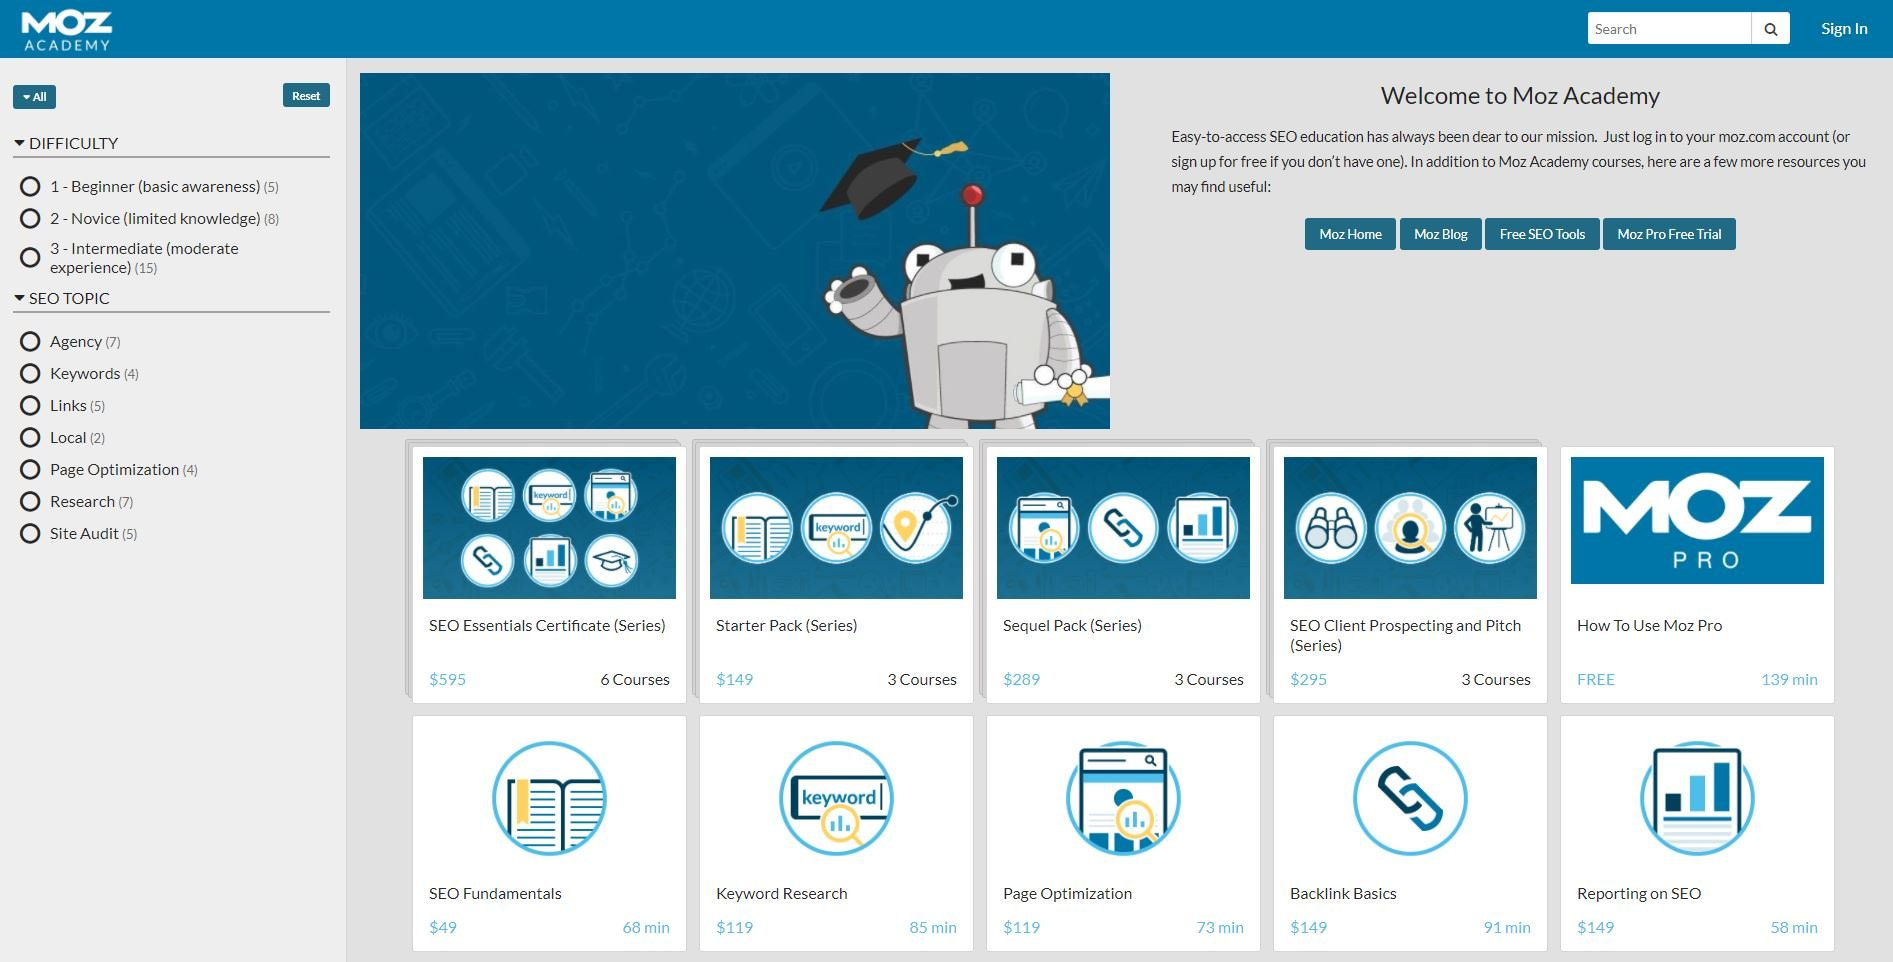Viewport: 1893px width, 962px height.
Task: Click chain-link icon in Sequel Pack card
Action: [x=1123, y=528]
